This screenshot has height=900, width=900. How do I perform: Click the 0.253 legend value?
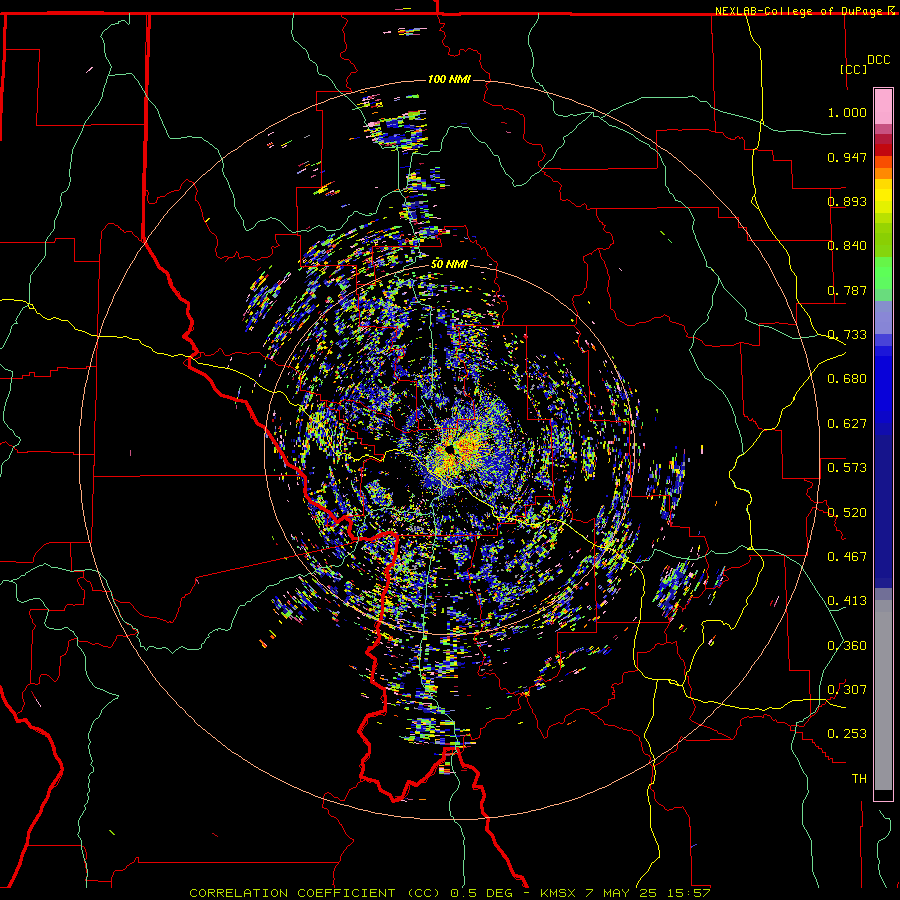[847, 734]
